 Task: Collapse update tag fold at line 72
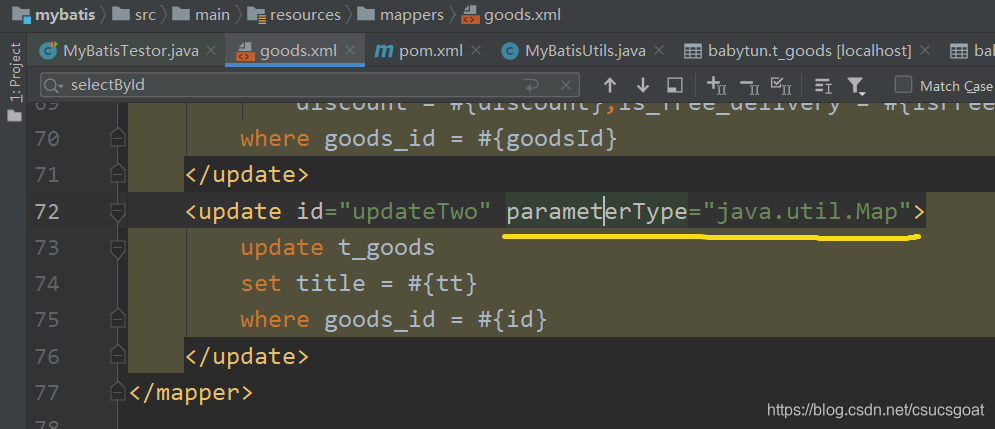pyautogui.click(x=117, y=211)
